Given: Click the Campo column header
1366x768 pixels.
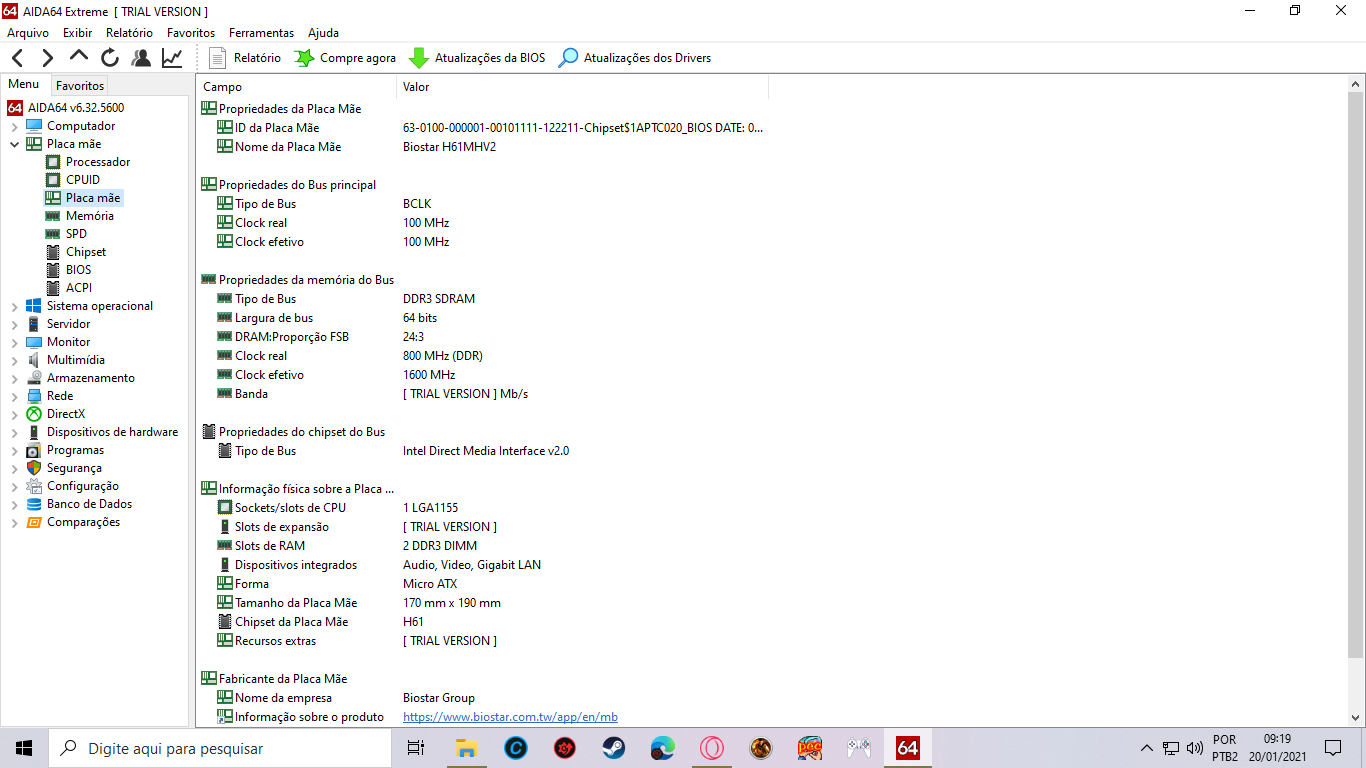Looking at the screenshot, I should click(x=297, y=87).
